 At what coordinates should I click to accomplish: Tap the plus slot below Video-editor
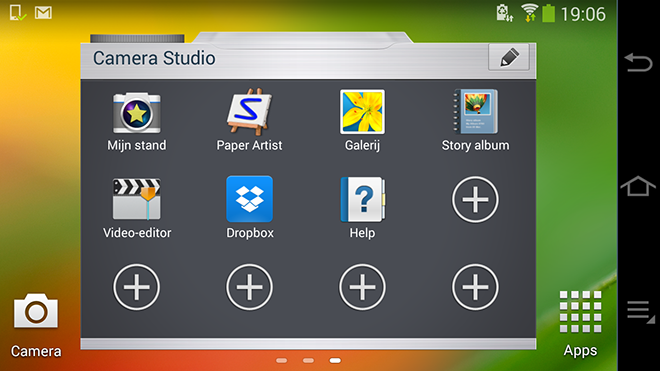(136, 287)
